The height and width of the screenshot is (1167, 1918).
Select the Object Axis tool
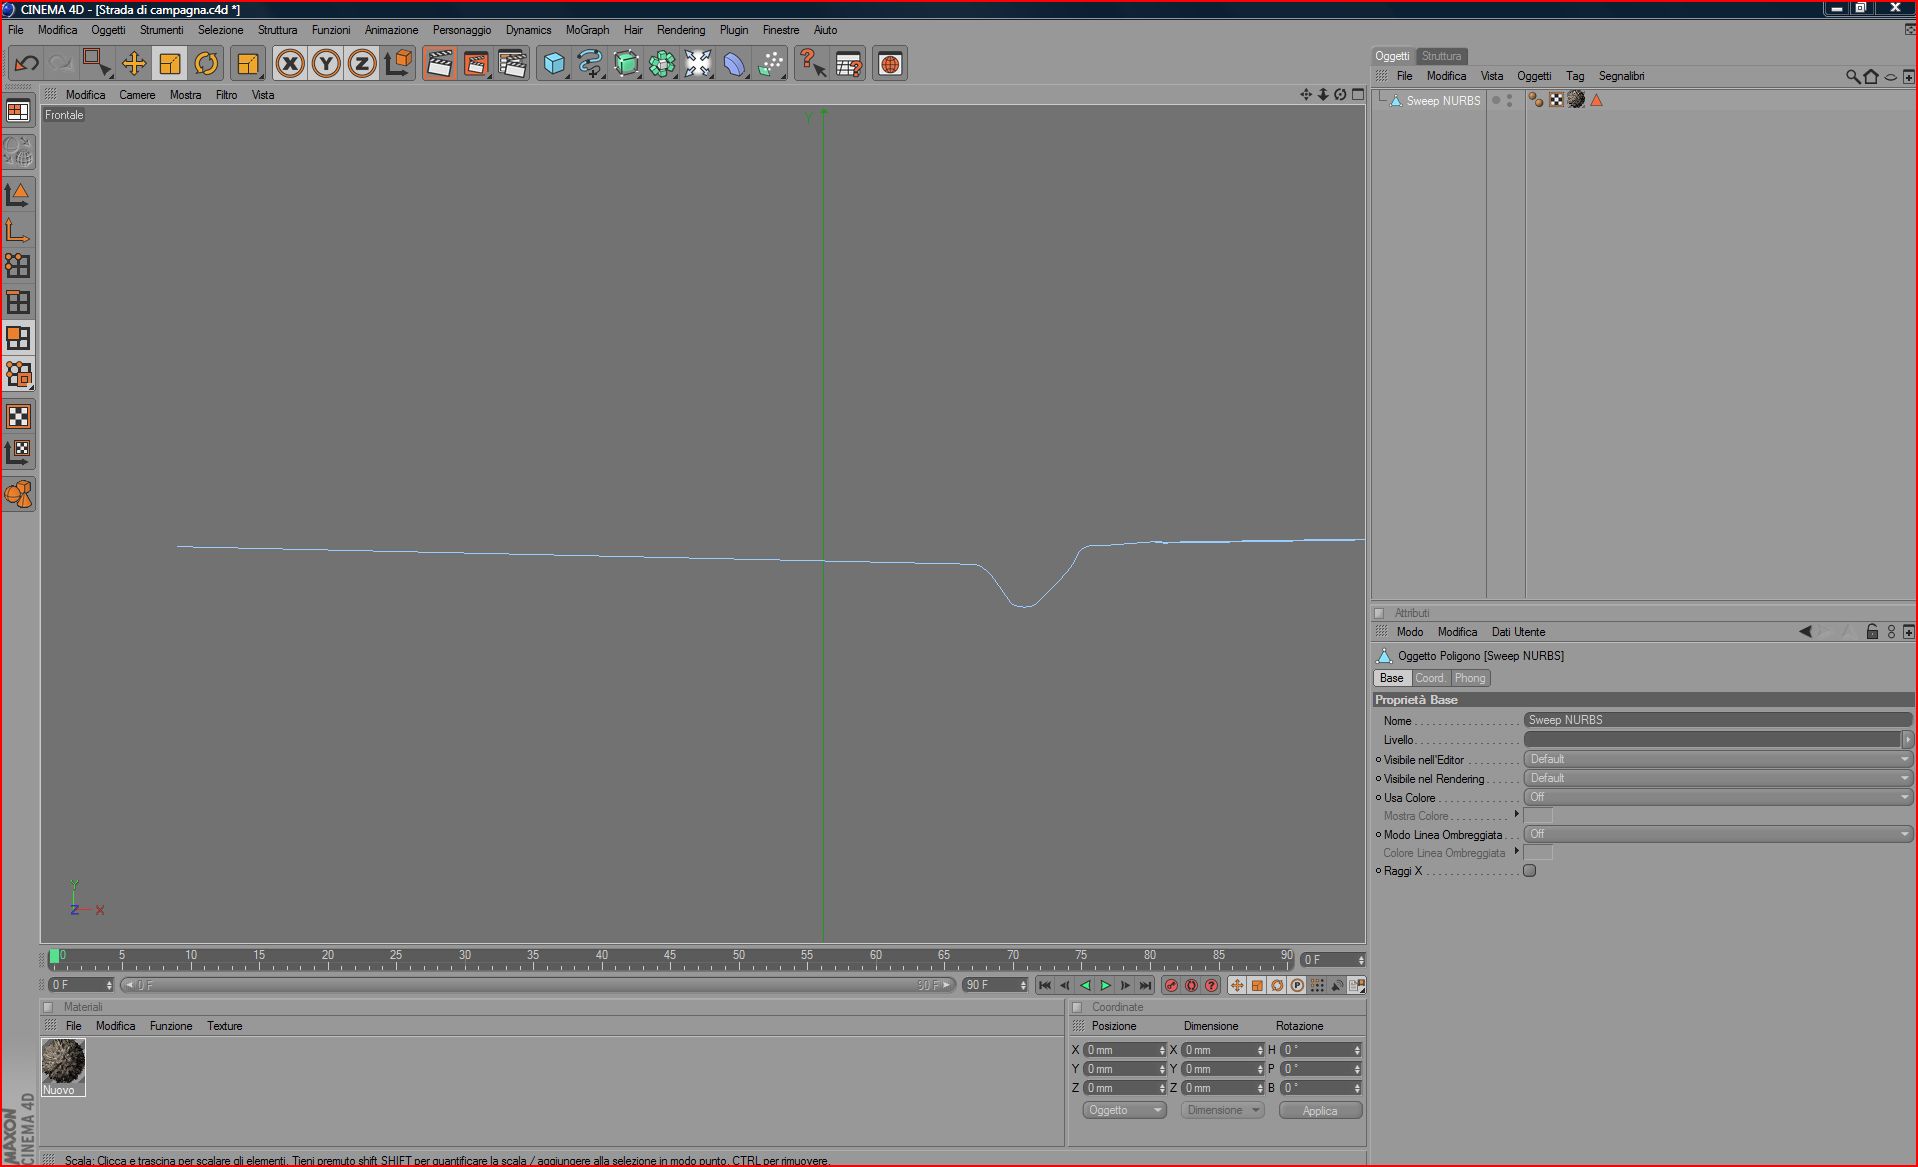(18, 231)
